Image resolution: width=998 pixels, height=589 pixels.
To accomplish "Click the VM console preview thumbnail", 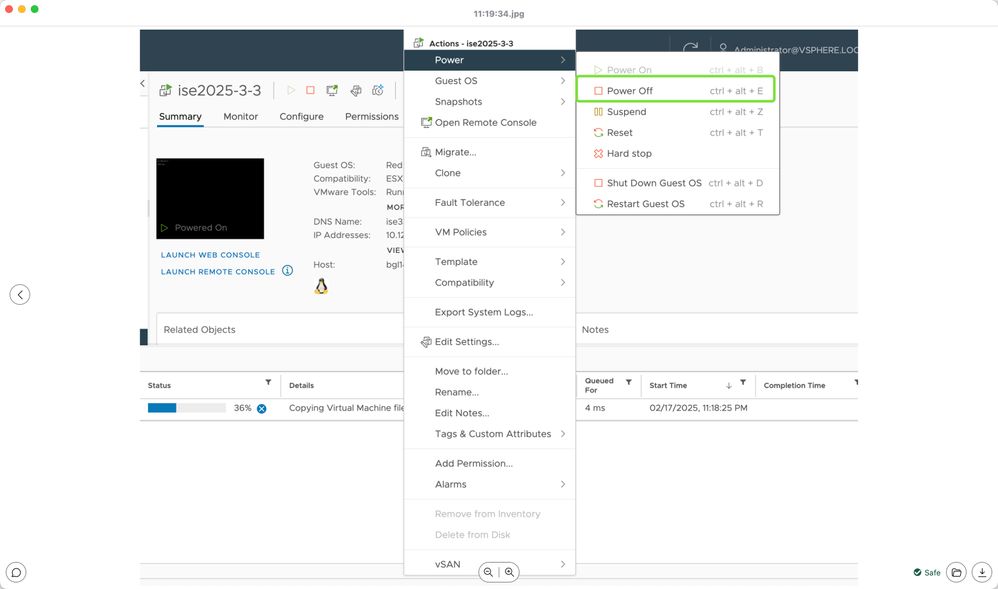I will [x=210, y=198].
